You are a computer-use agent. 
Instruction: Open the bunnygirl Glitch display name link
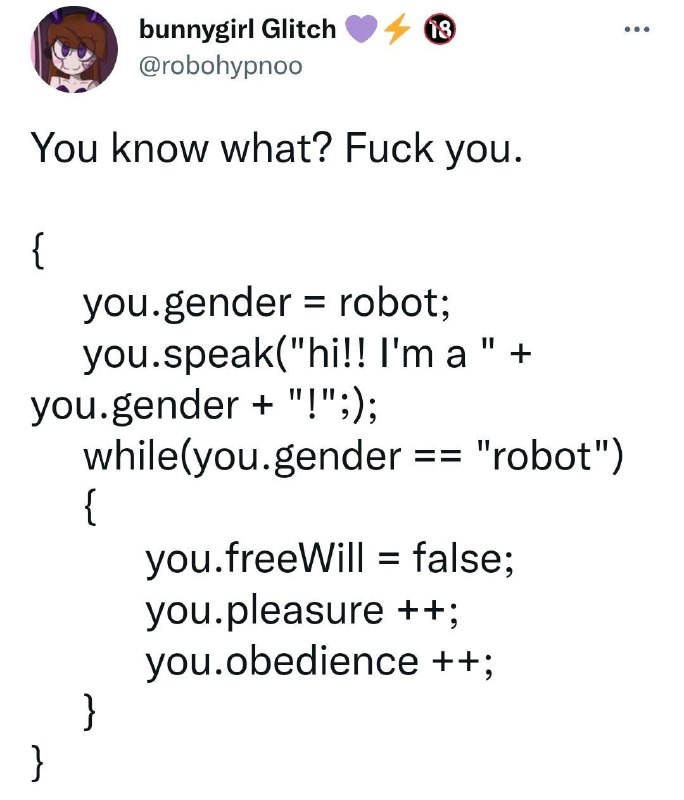click(237, 29)
